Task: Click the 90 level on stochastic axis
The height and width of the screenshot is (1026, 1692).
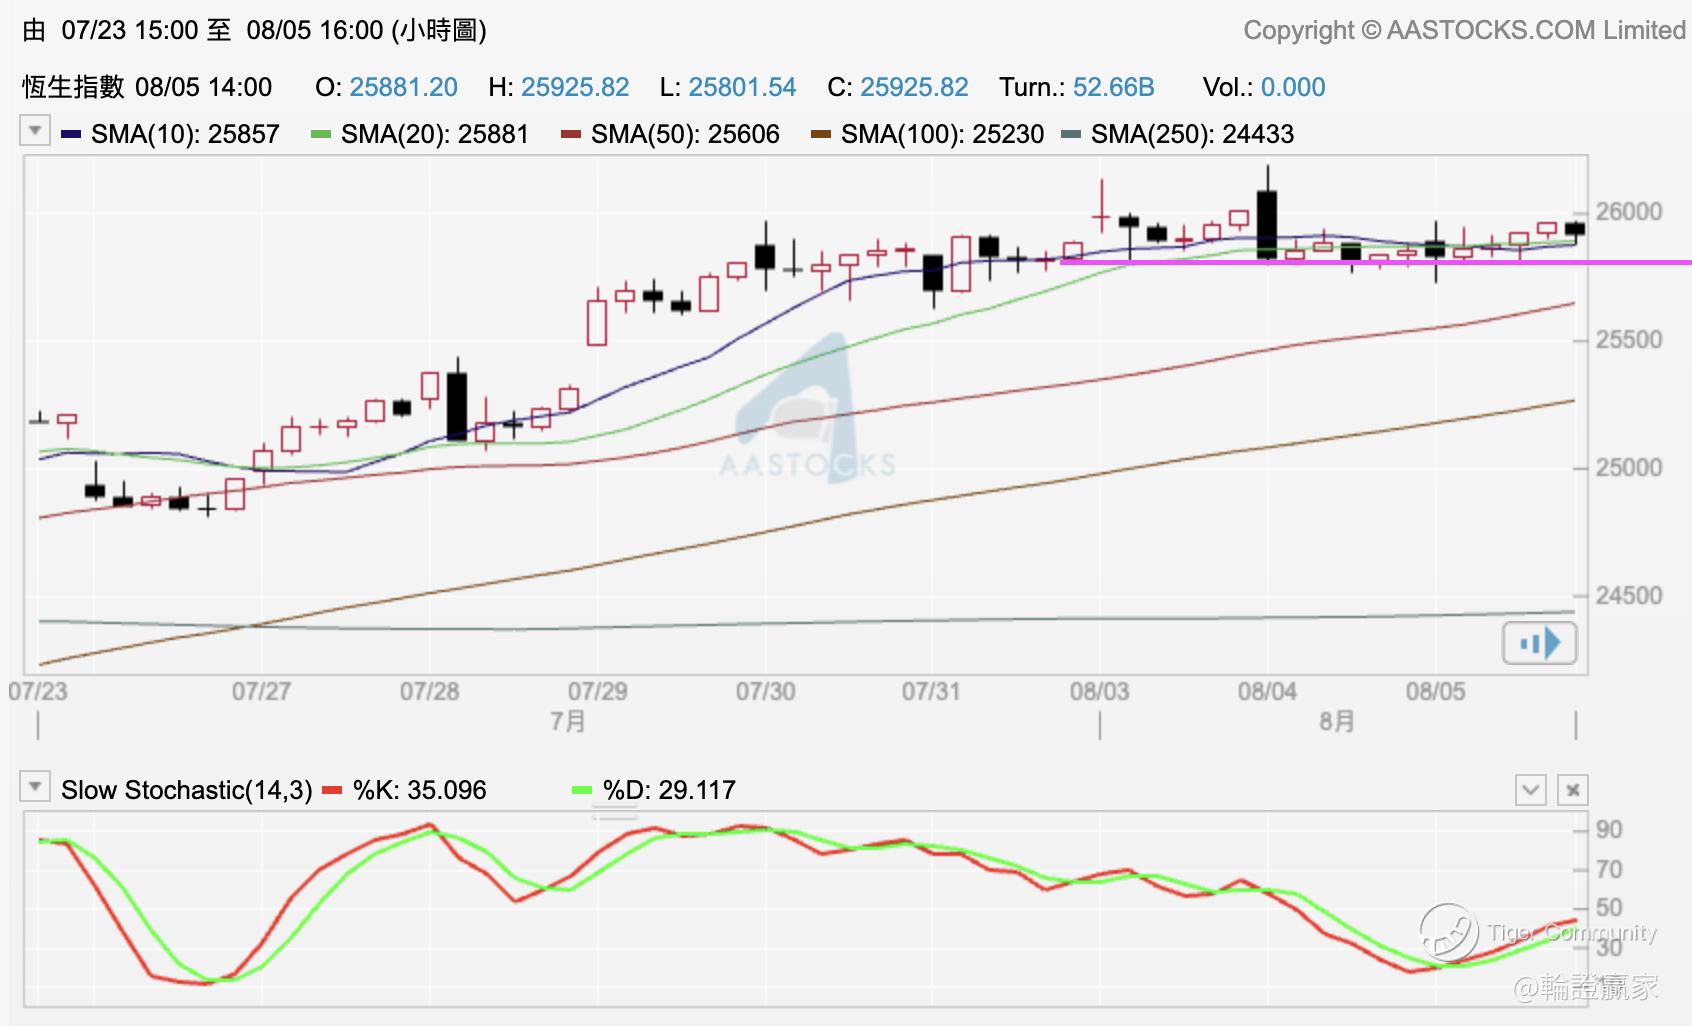Action: click(1609, 829)
